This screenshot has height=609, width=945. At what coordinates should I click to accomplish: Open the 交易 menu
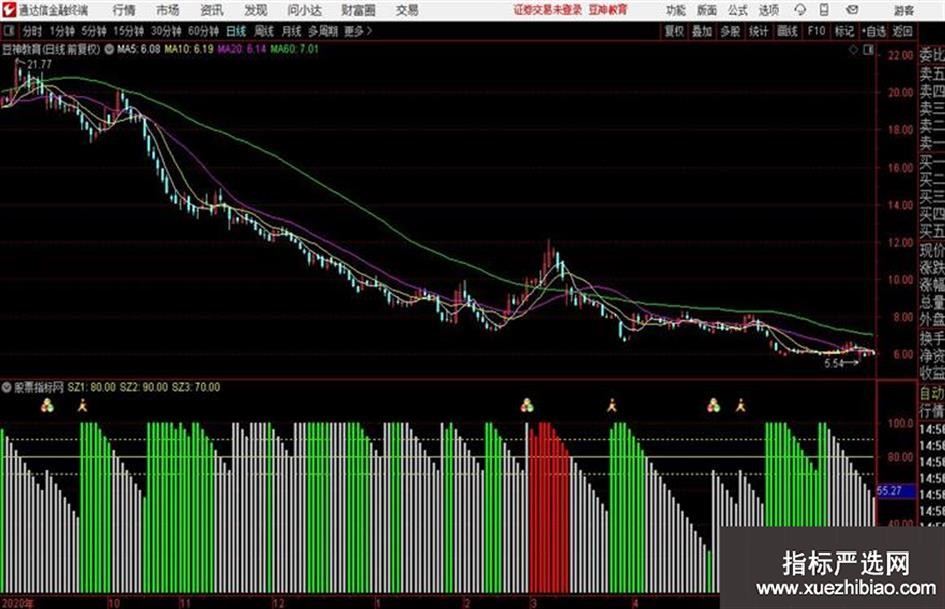pyautogui.click(x=407, y=10)
